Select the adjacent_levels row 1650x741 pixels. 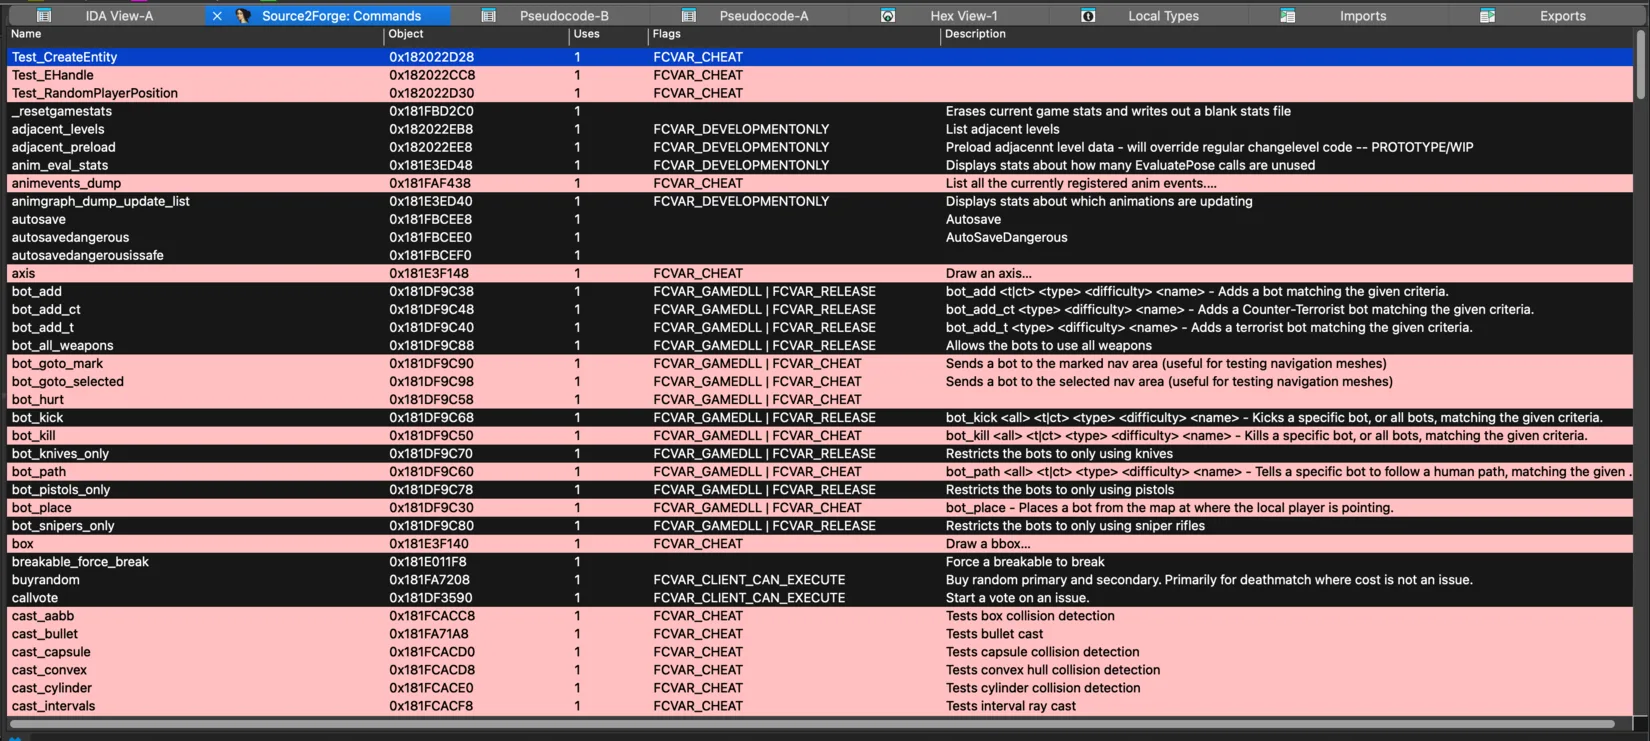pos(820,129)
